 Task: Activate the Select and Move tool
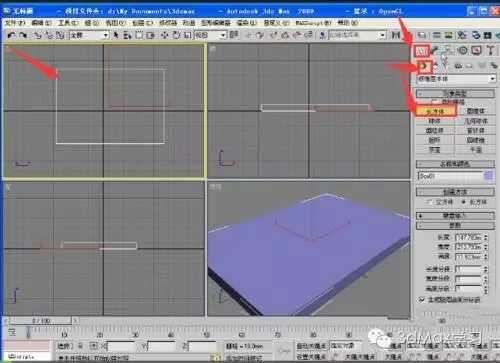click(164, 35)
